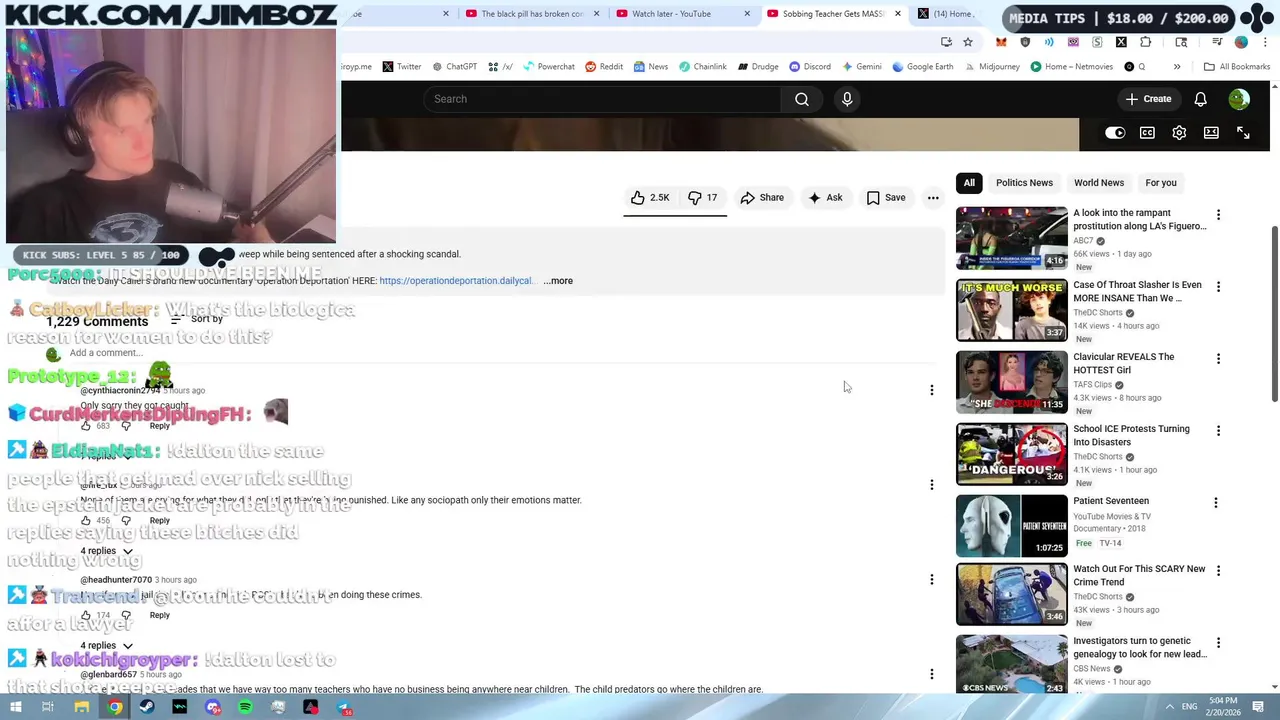
Task: Select the World News chip
Action: pyautogui.click(x=1099, y=183)
